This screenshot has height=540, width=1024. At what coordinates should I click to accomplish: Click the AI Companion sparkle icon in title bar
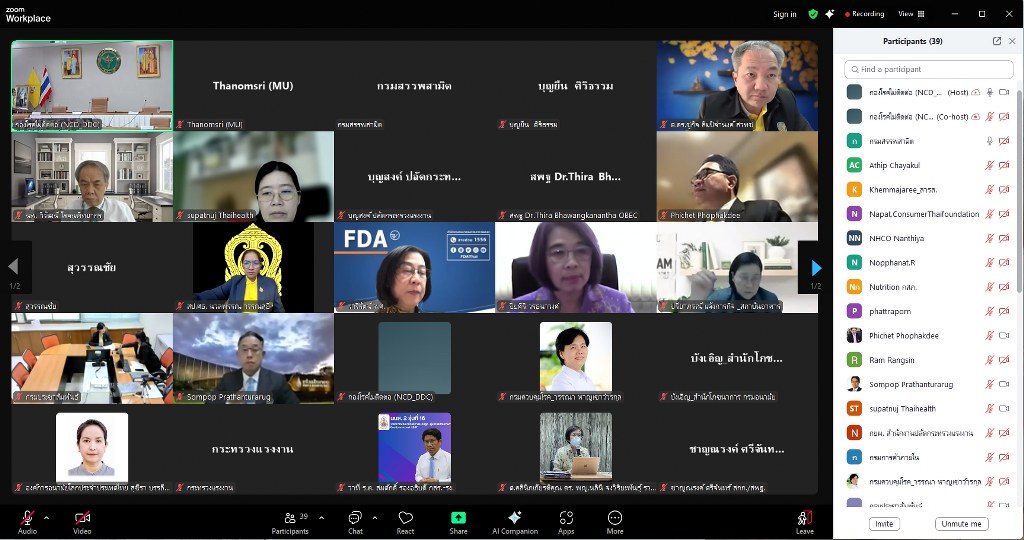point(829,14)
